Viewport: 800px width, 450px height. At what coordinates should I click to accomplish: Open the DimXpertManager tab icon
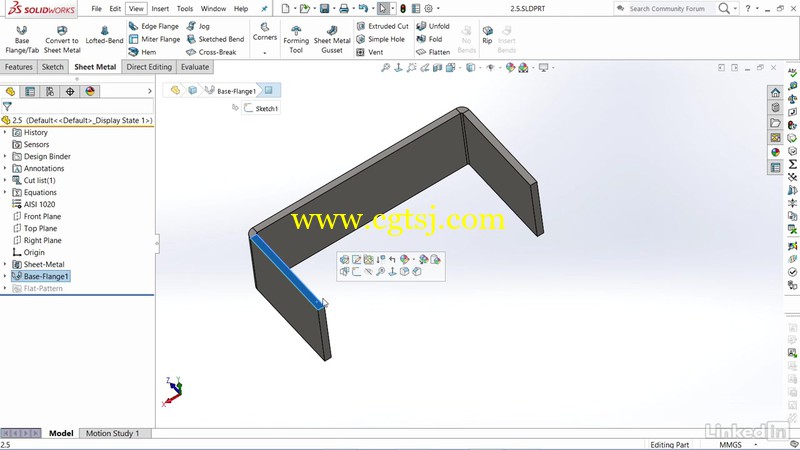coord(70,91)
